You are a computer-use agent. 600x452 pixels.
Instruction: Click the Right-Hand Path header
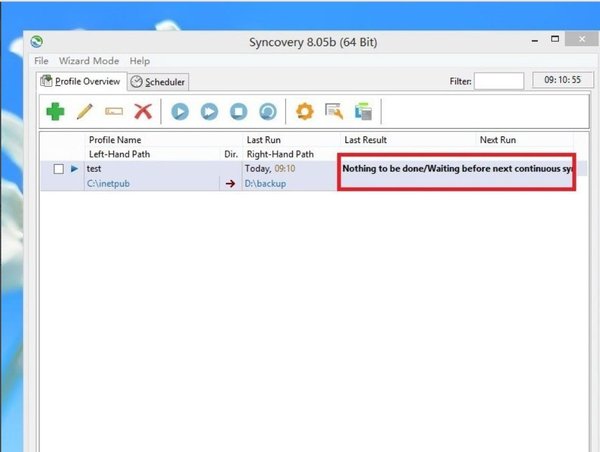pos(280,154)
